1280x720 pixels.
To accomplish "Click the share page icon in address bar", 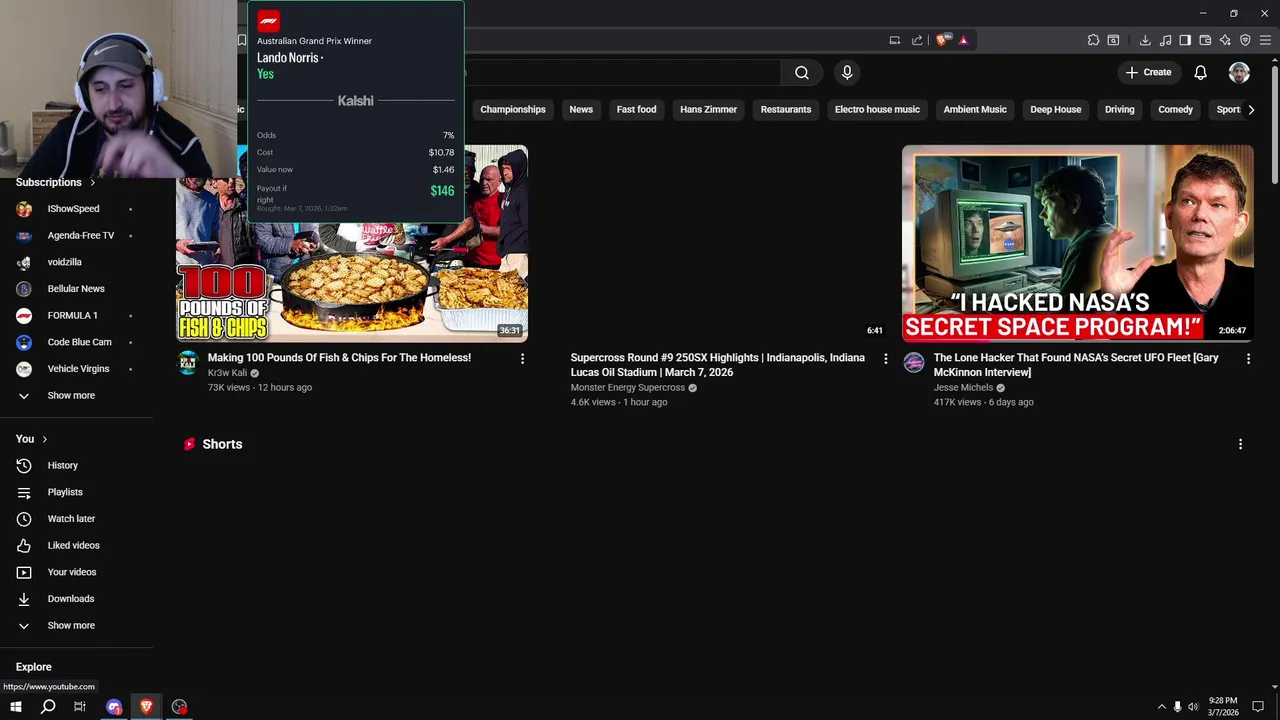I will point(917,40).
